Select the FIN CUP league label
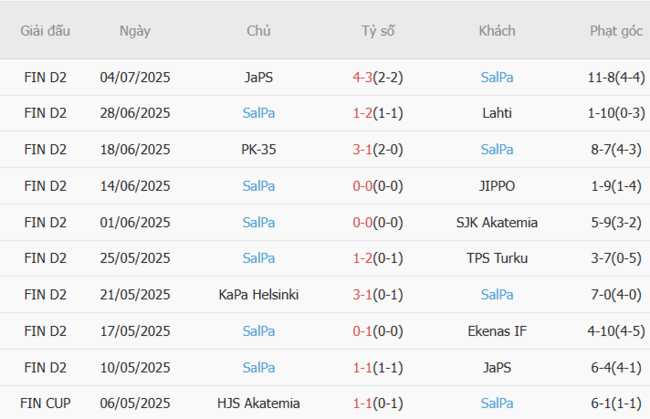Viewport: 650px width, 419px height. tap(45, 403)
